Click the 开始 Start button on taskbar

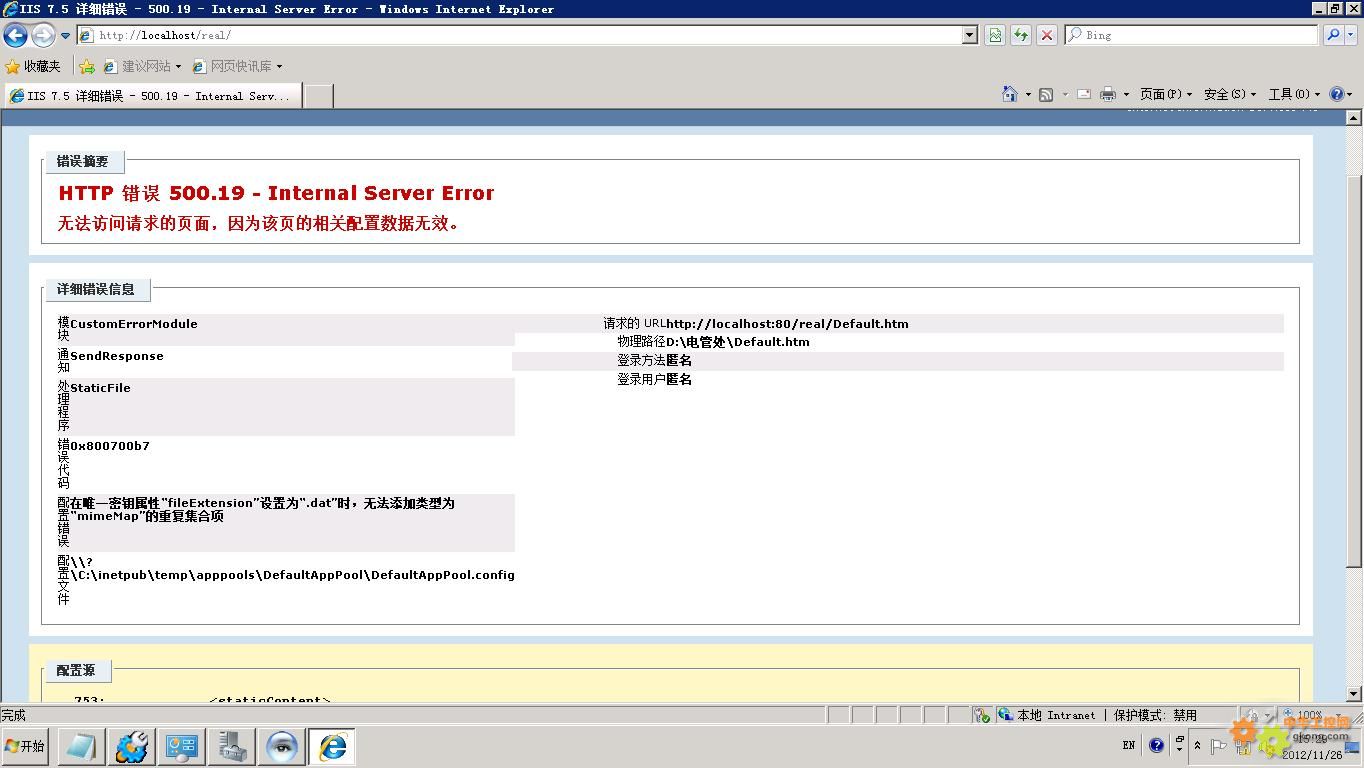click(25, 746)
